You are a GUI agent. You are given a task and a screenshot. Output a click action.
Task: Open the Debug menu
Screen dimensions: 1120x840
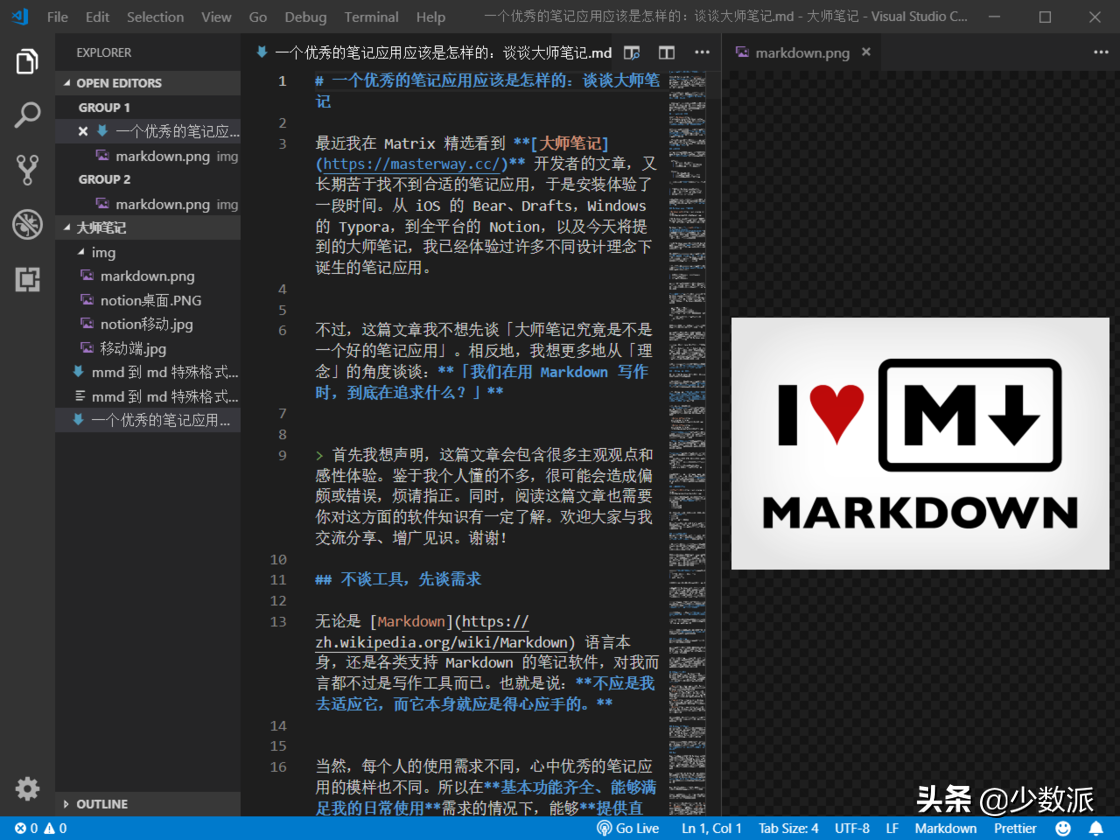(306, 17)
